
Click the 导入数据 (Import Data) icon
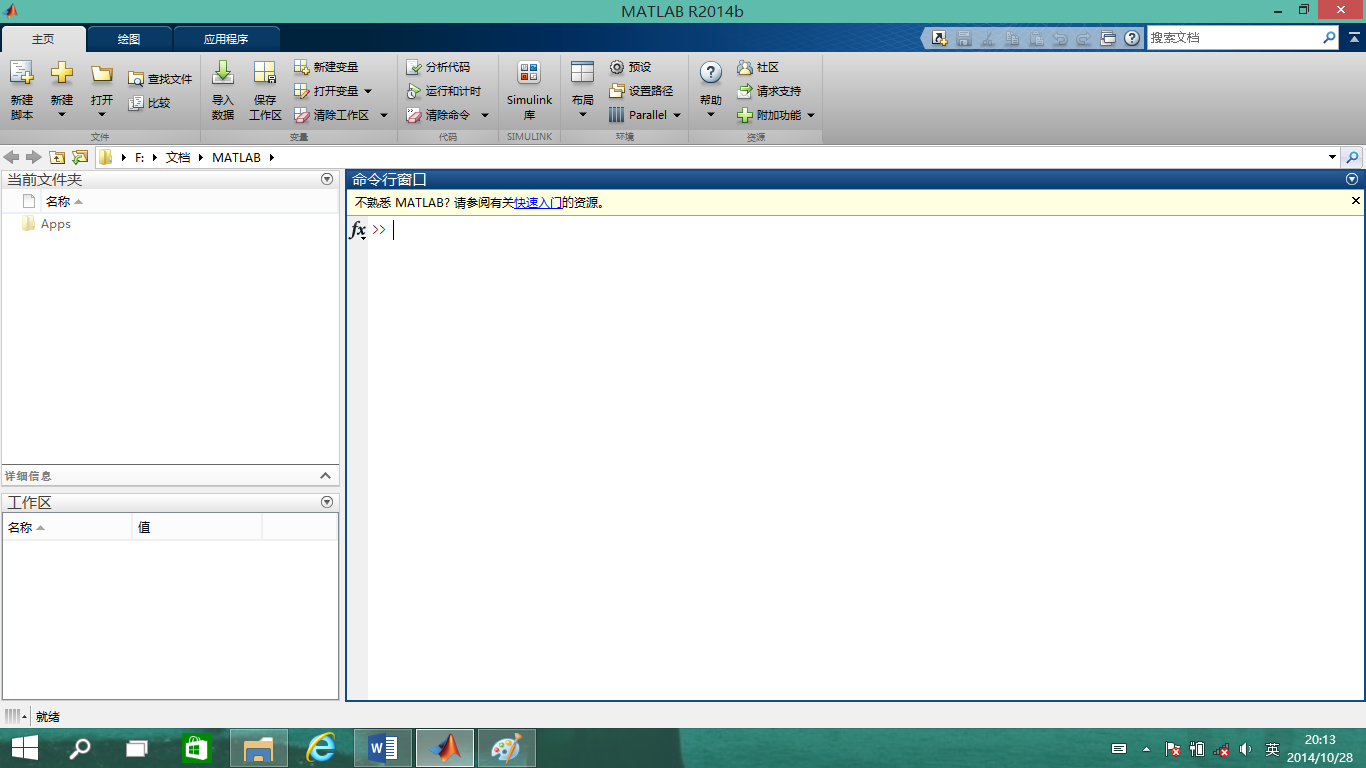[223, 74]
